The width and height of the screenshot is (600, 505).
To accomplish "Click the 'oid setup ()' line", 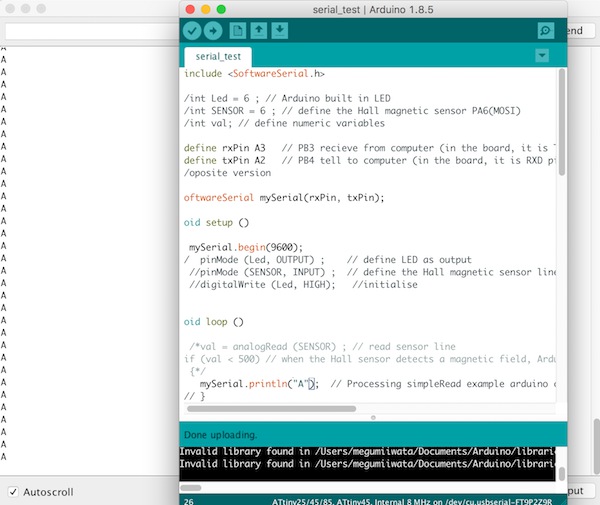I will (216, 222).
